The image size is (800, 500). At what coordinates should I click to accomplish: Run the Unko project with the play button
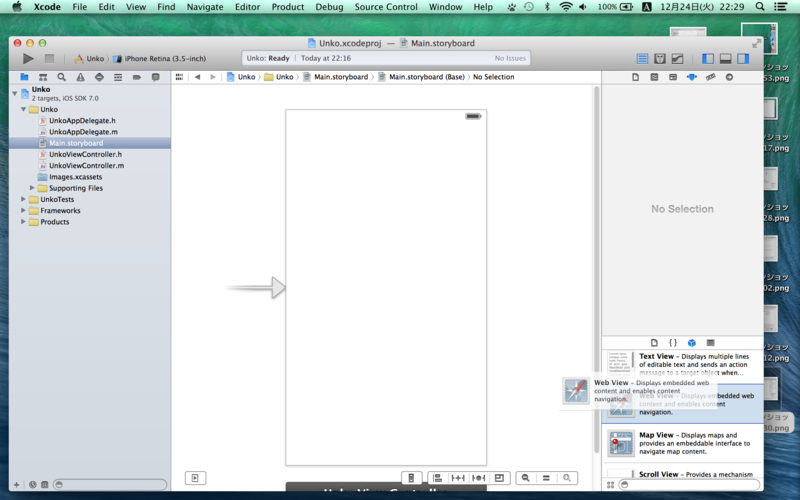[28, 59]
